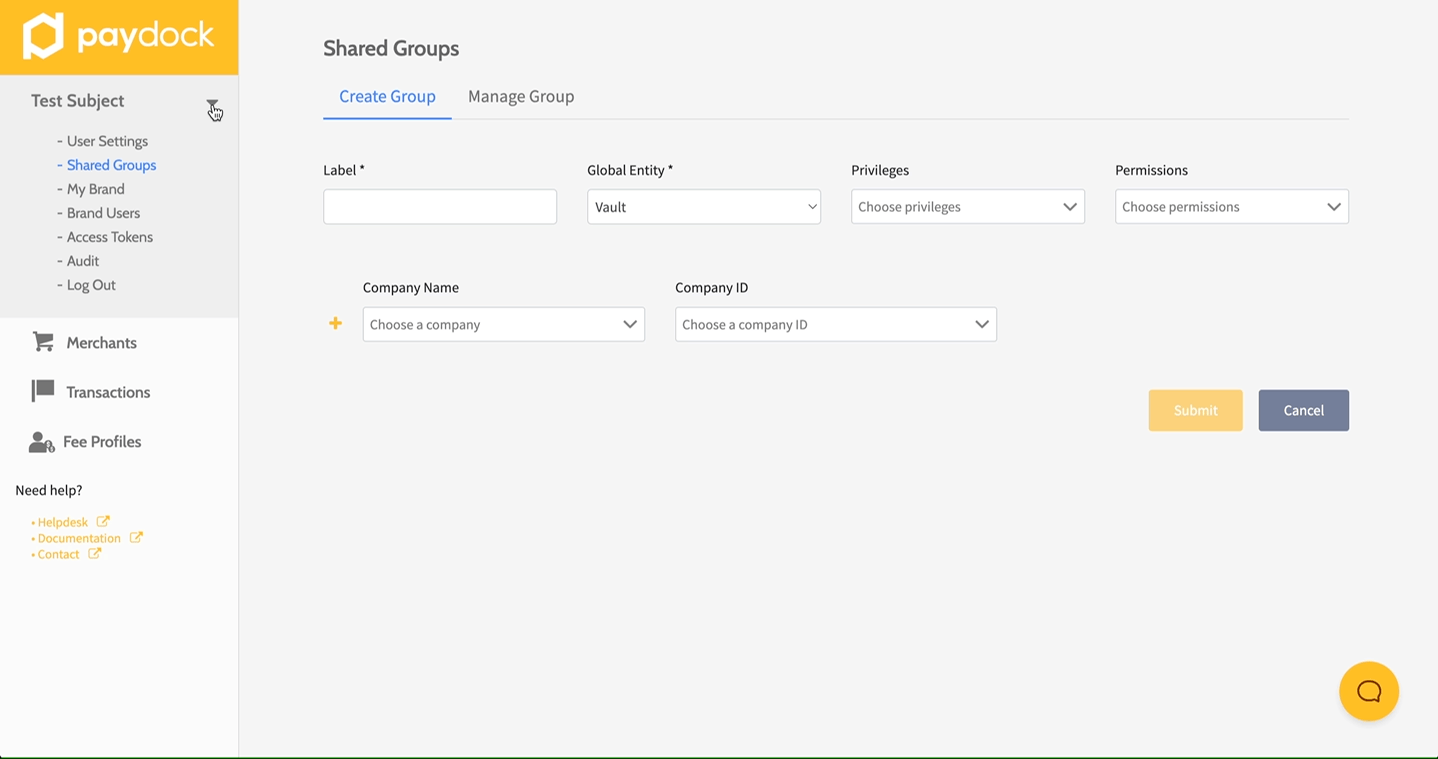Viewport: 1438px width, 759px height.
Task: Click the Transactions flag icon
Action: pyautogui.click(x=43, y=391)
